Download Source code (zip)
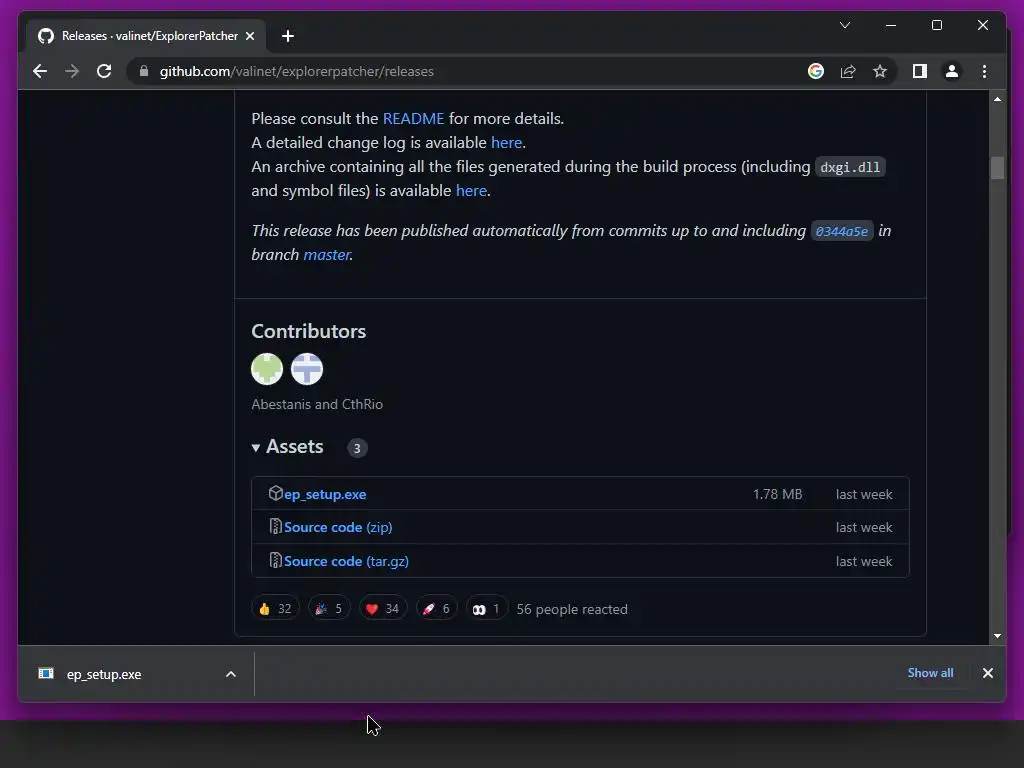This screenshot has height=768, width=1024. pyautogui.click(x=338, y=527)
